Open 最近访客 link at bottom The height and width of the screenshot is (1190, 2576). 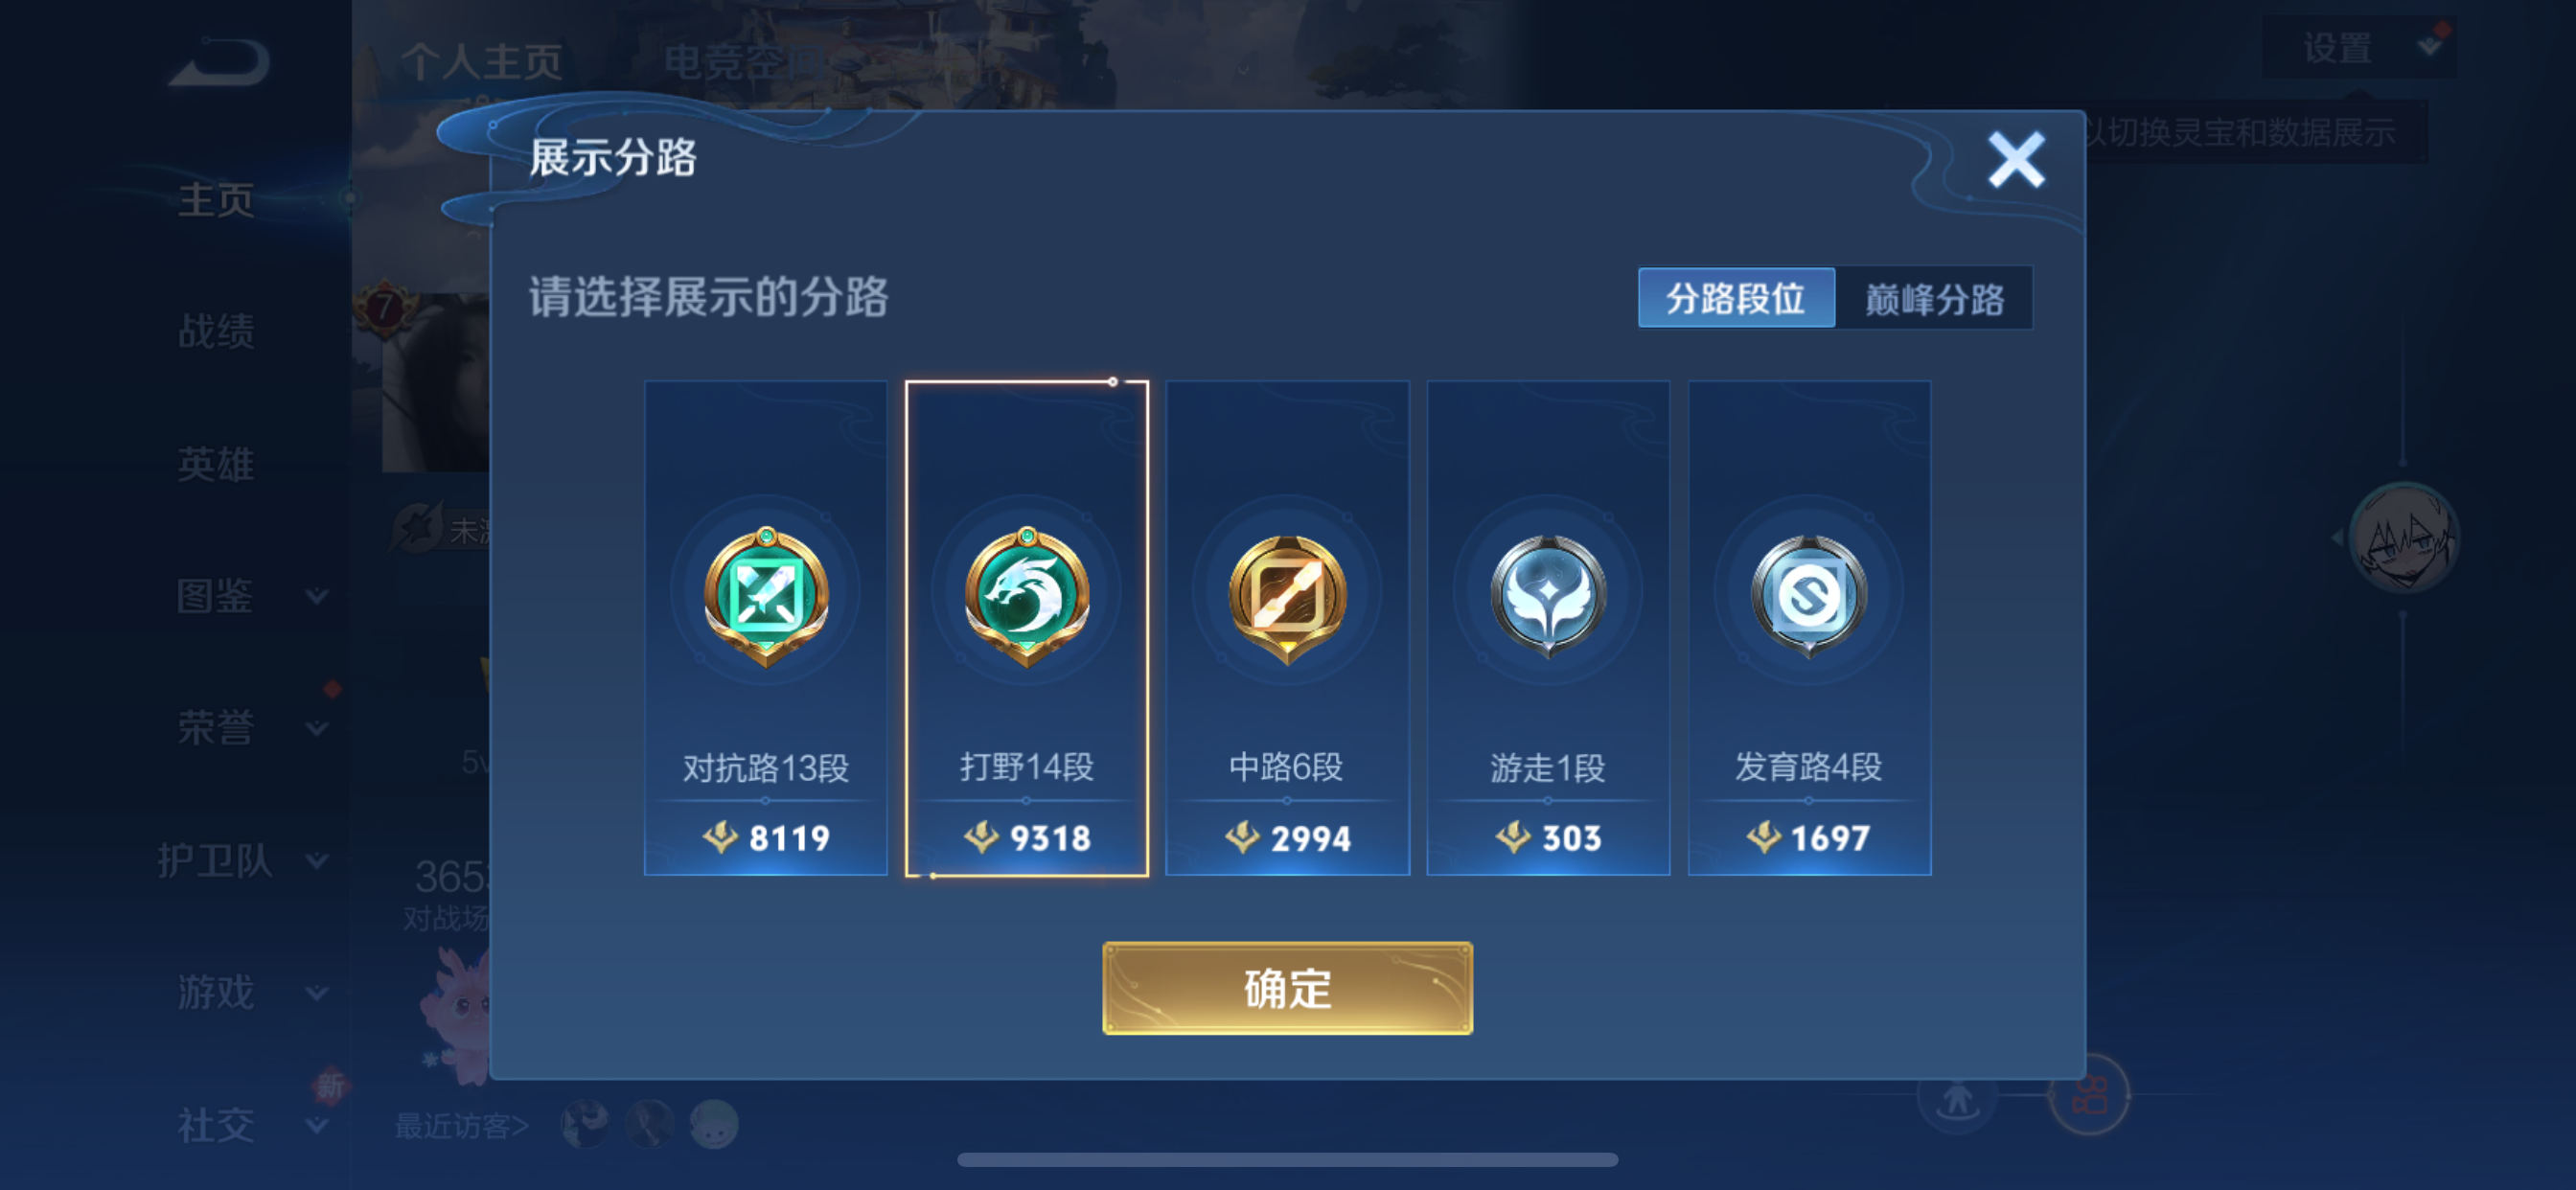(461, 1126)
